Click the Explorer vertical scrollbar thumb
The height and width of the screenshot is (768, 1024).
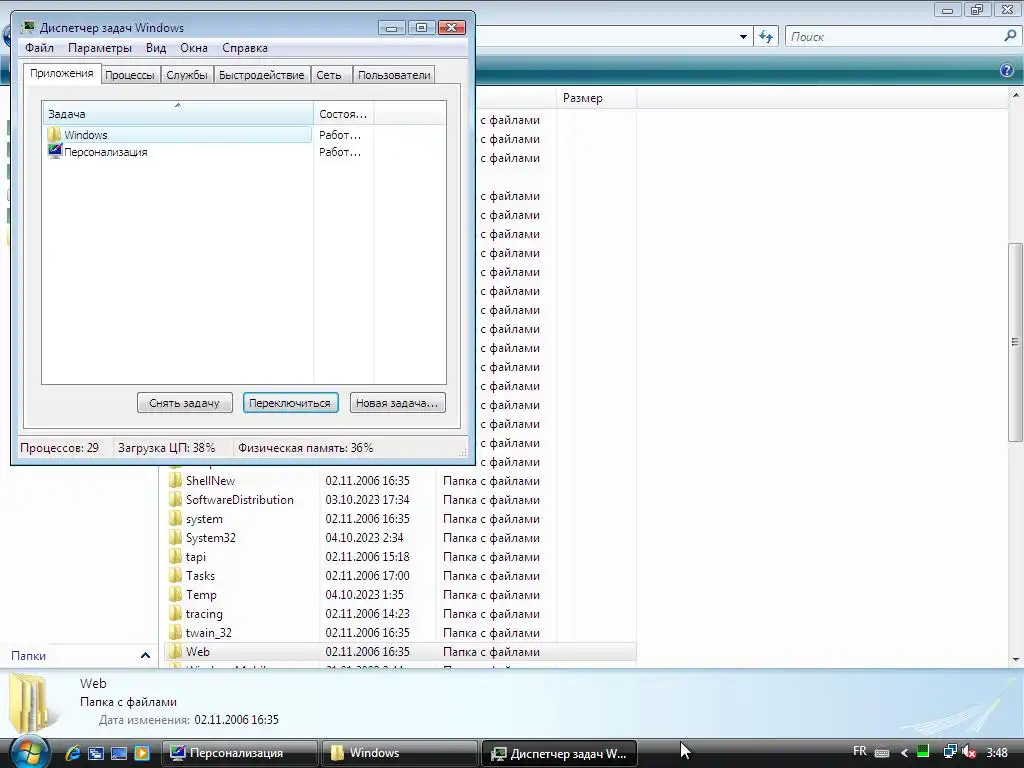pos(1015,342)
